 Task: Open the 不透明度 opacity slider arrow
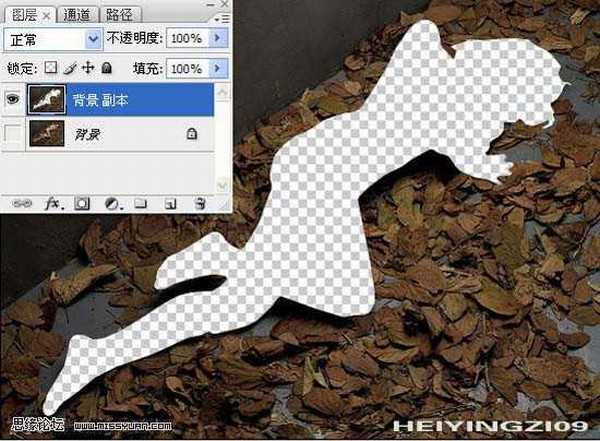(x=219, y=38)
